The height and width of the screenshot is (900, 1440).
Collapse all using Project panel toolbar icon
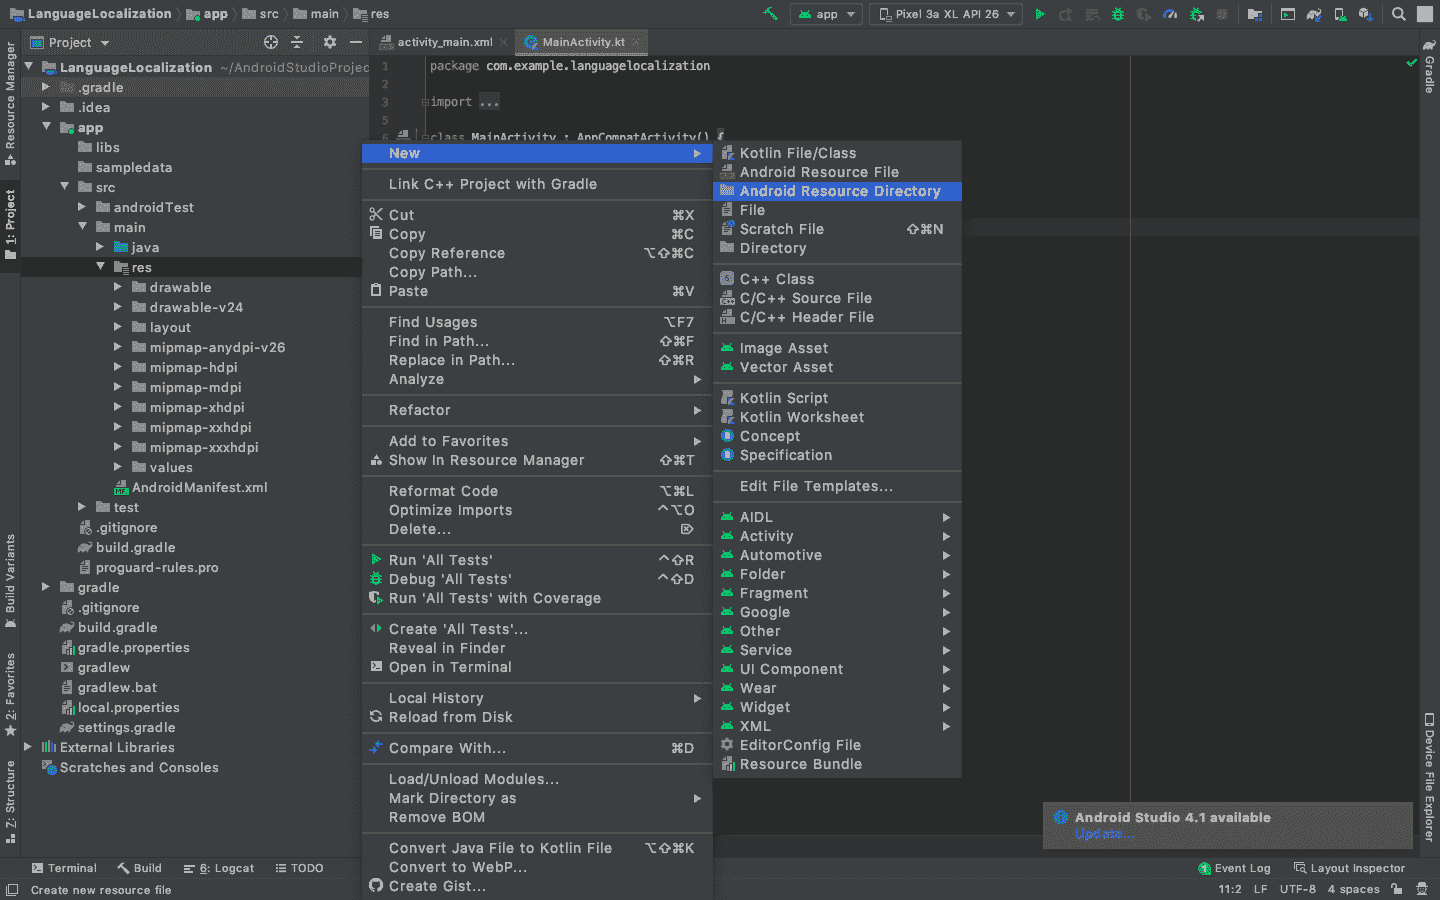297,42
